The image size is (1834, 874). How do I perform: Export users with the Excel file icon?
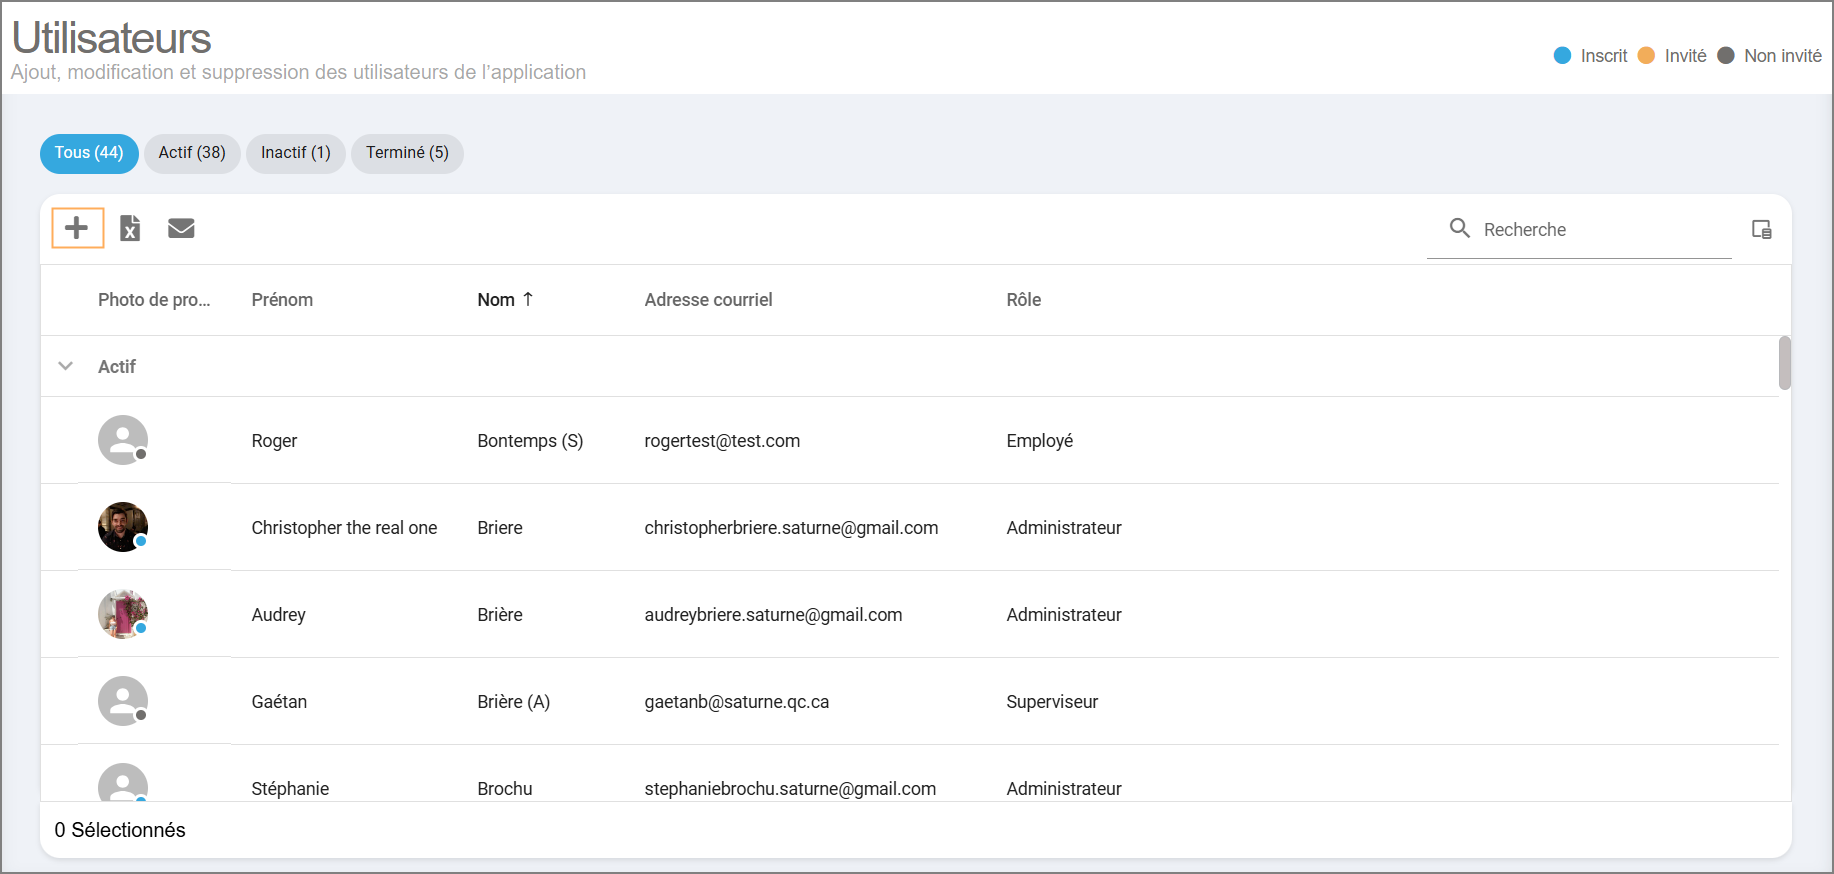(x=130, y=229)
